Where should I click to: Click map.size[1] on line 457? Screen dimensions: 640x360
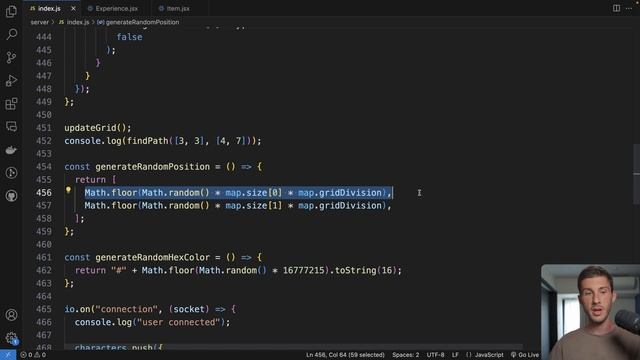(253, 206)
